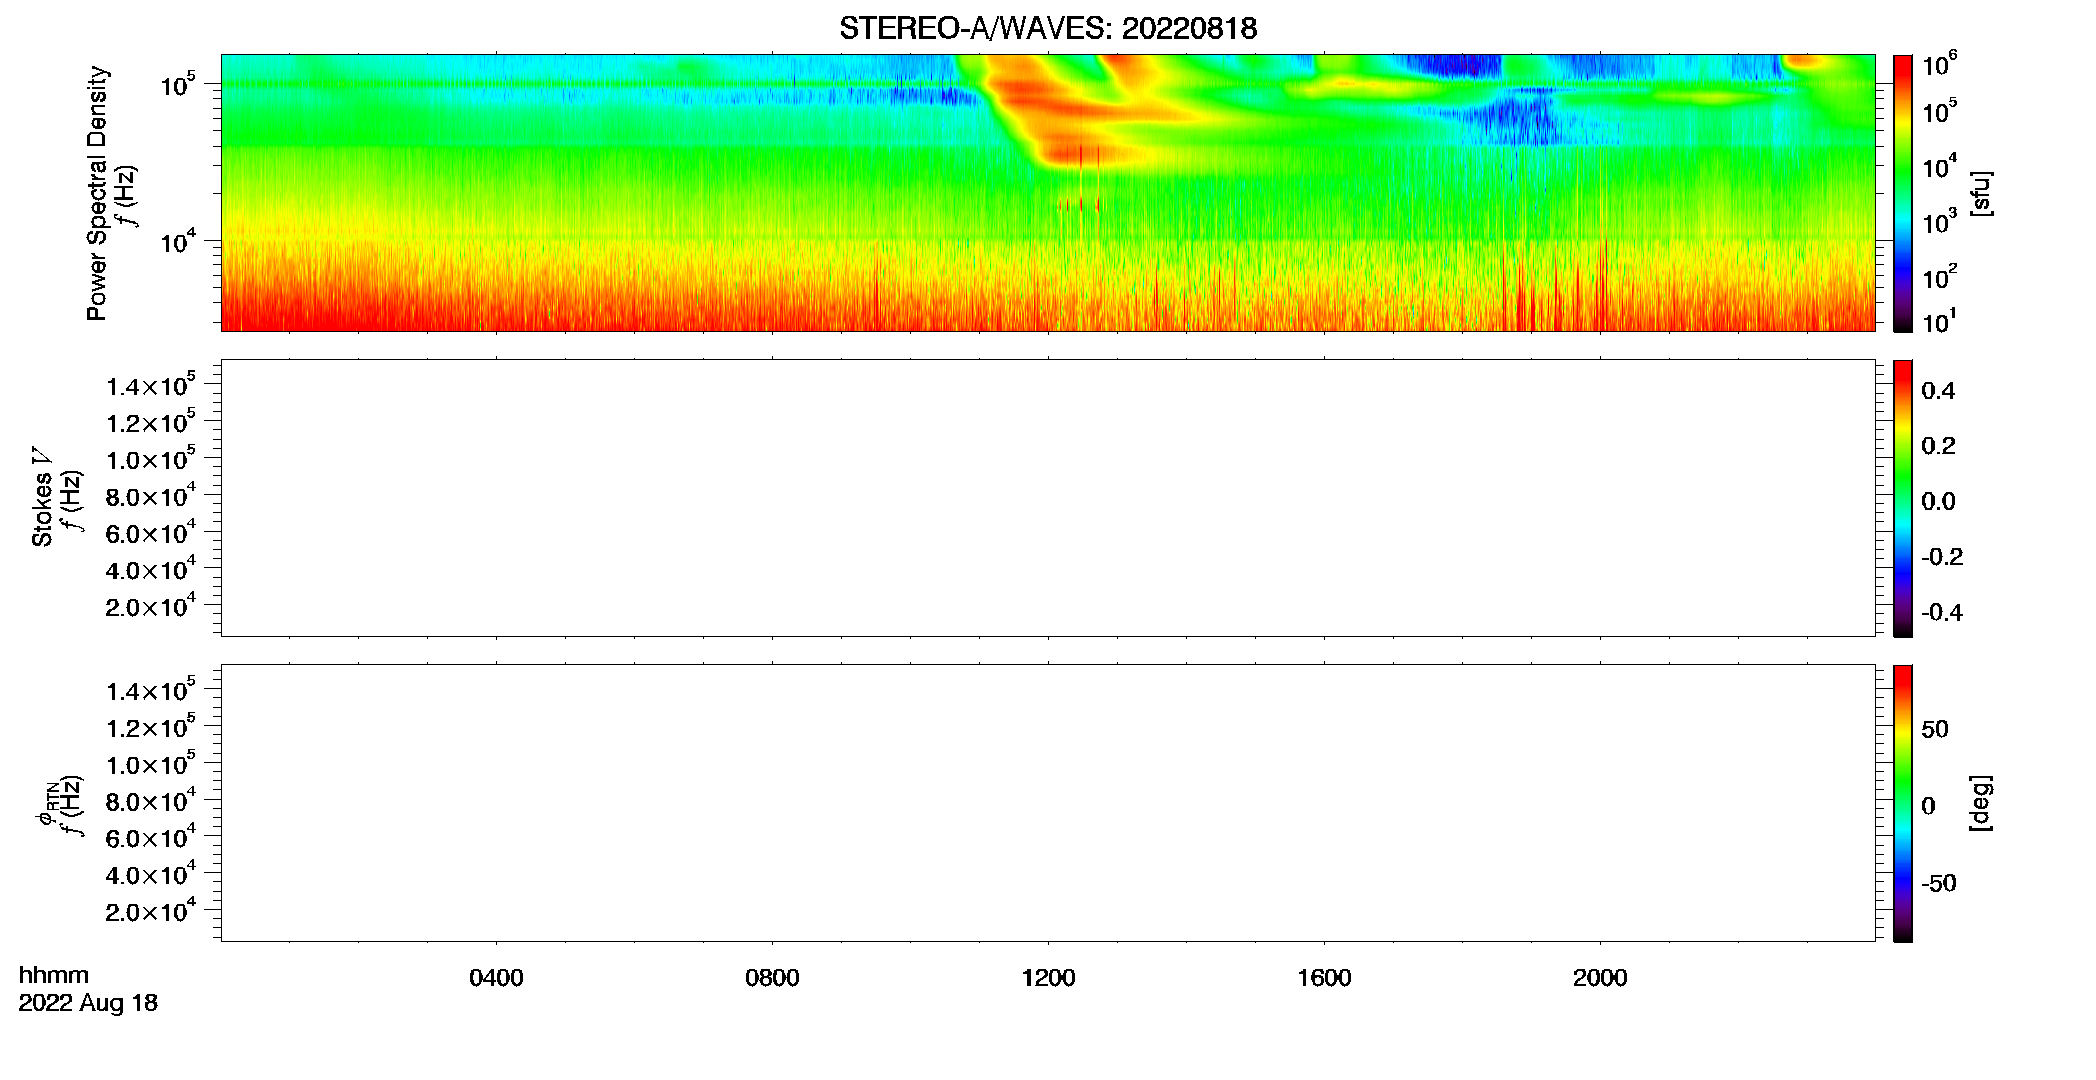The image size is (2096, 1080).
Task: Select the 2022 Aug 18 date label
Action: point(88,1003)
